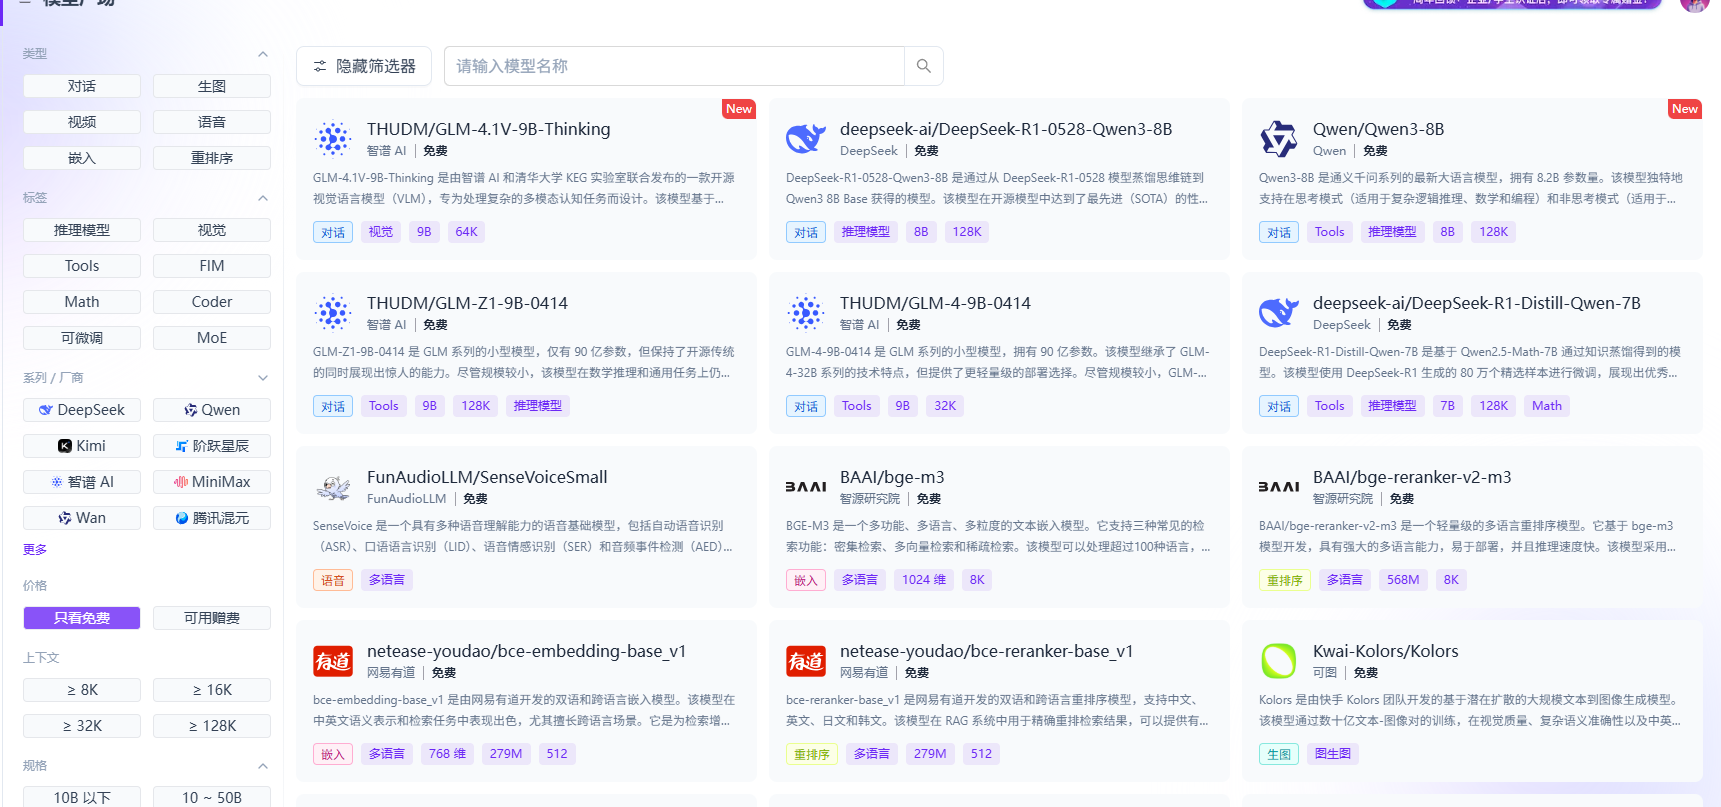Click the Math tag on DeepSeek-R1-Distill-Qwen-7B card

(x=1546, y=406)
